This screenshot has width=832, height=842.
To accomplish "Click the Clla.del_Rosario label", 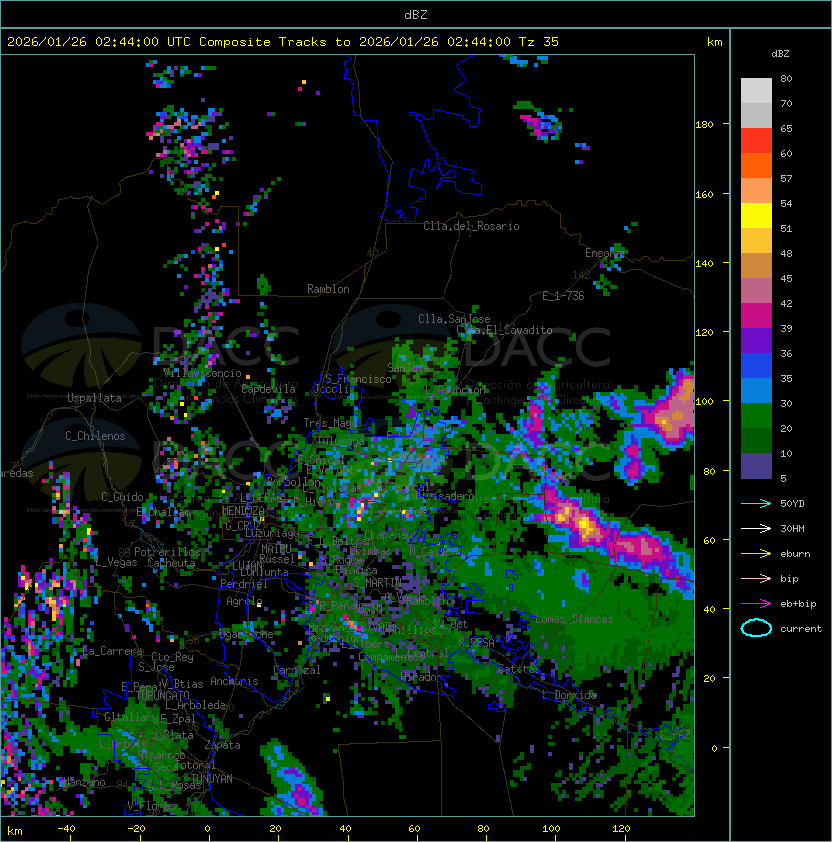I will coord(471,226).
